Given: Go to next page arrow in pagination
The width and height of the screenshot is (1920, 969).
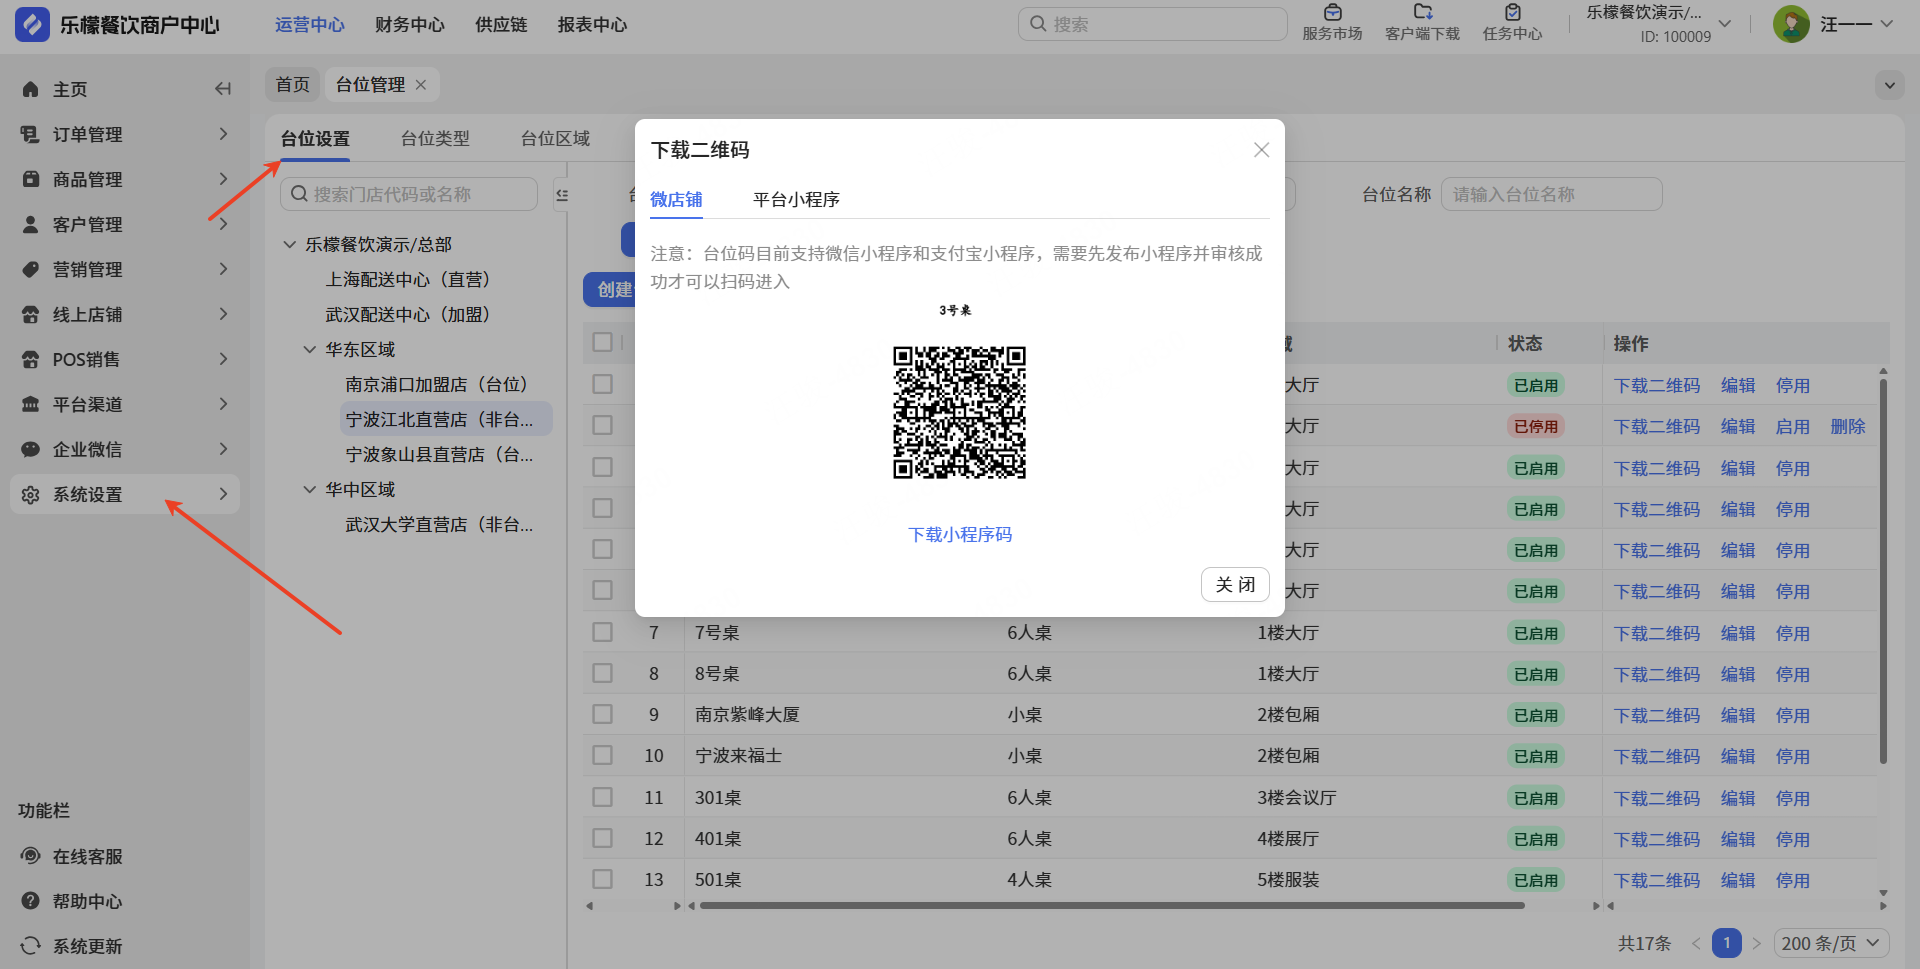Looking at the screenshot, I should (x=1757, y=943).
